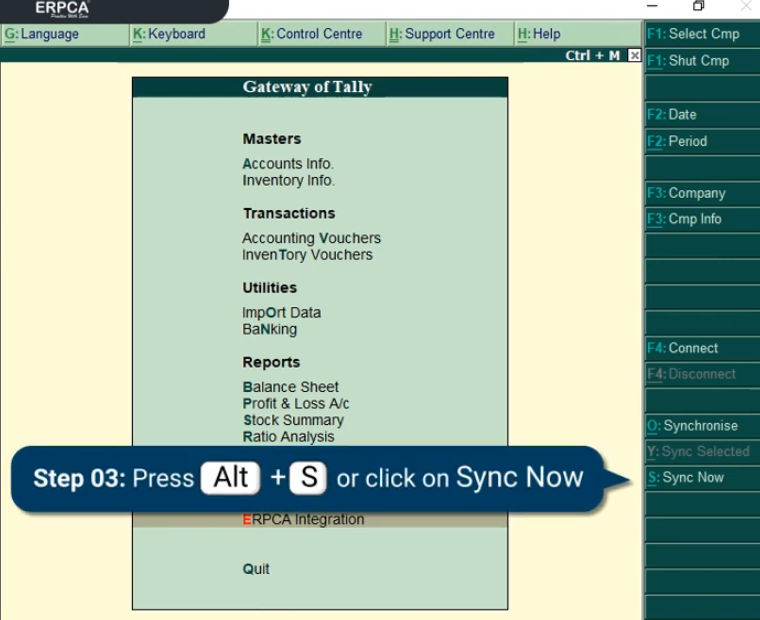The height and width of the screenshot is (620, 760).
Task: Click the Gateway of Tally title
Action: click(x=307, y=87)
